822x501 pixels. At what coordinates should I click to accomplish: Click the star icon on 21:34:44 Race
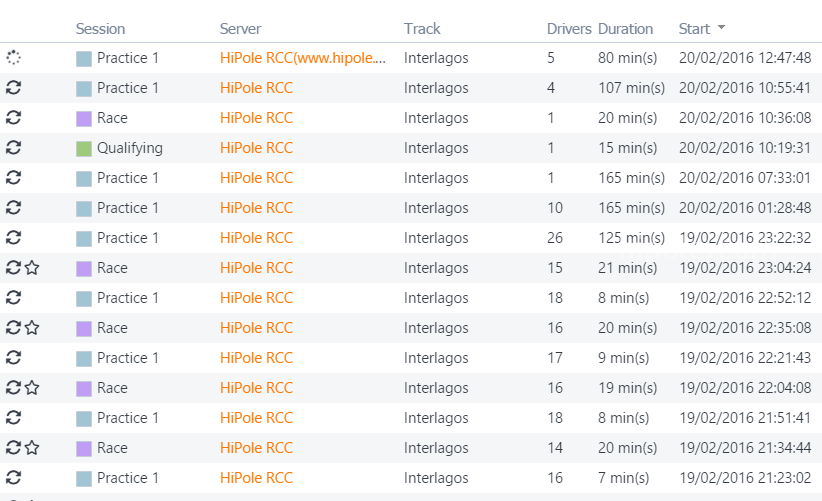coord(33,448)
